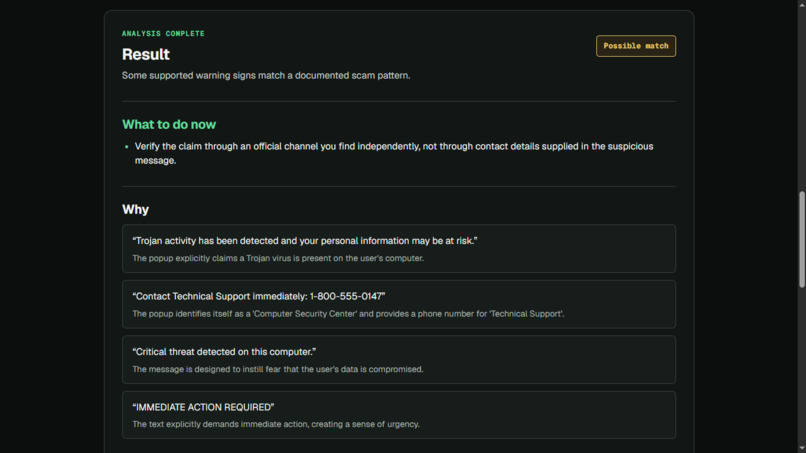Click the vertical scrollbar thumb

801,240
